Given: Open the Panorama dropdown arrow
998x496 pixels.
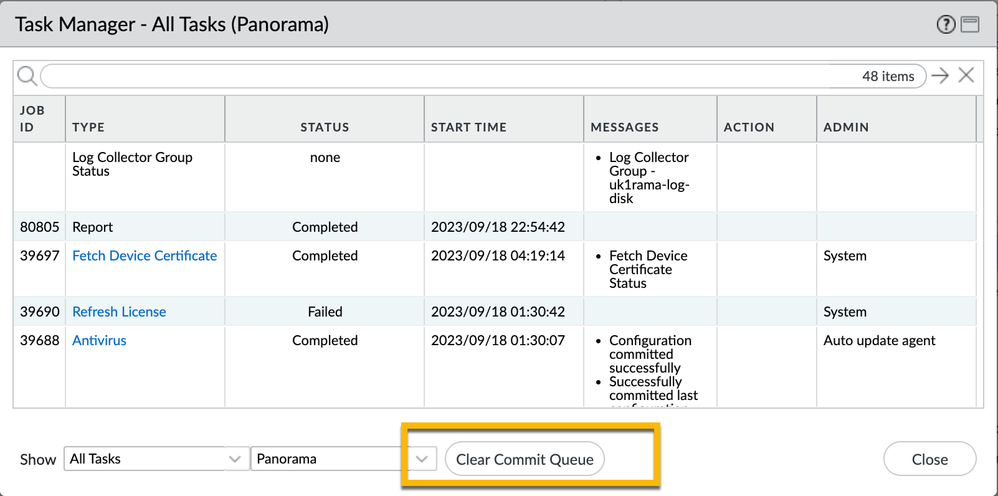Looking at the screenshot, I should [x=423, y=459].
